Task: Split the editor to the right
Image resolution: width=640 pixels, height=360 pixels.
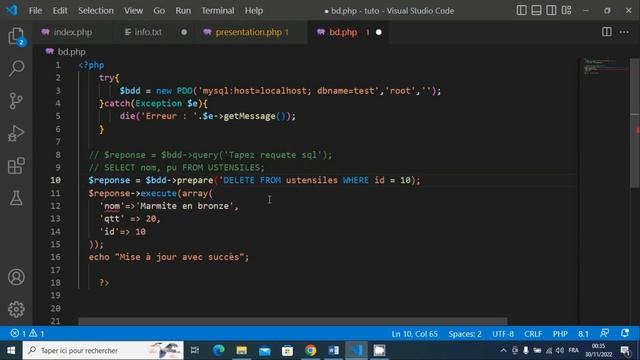Action: (607, 32)
